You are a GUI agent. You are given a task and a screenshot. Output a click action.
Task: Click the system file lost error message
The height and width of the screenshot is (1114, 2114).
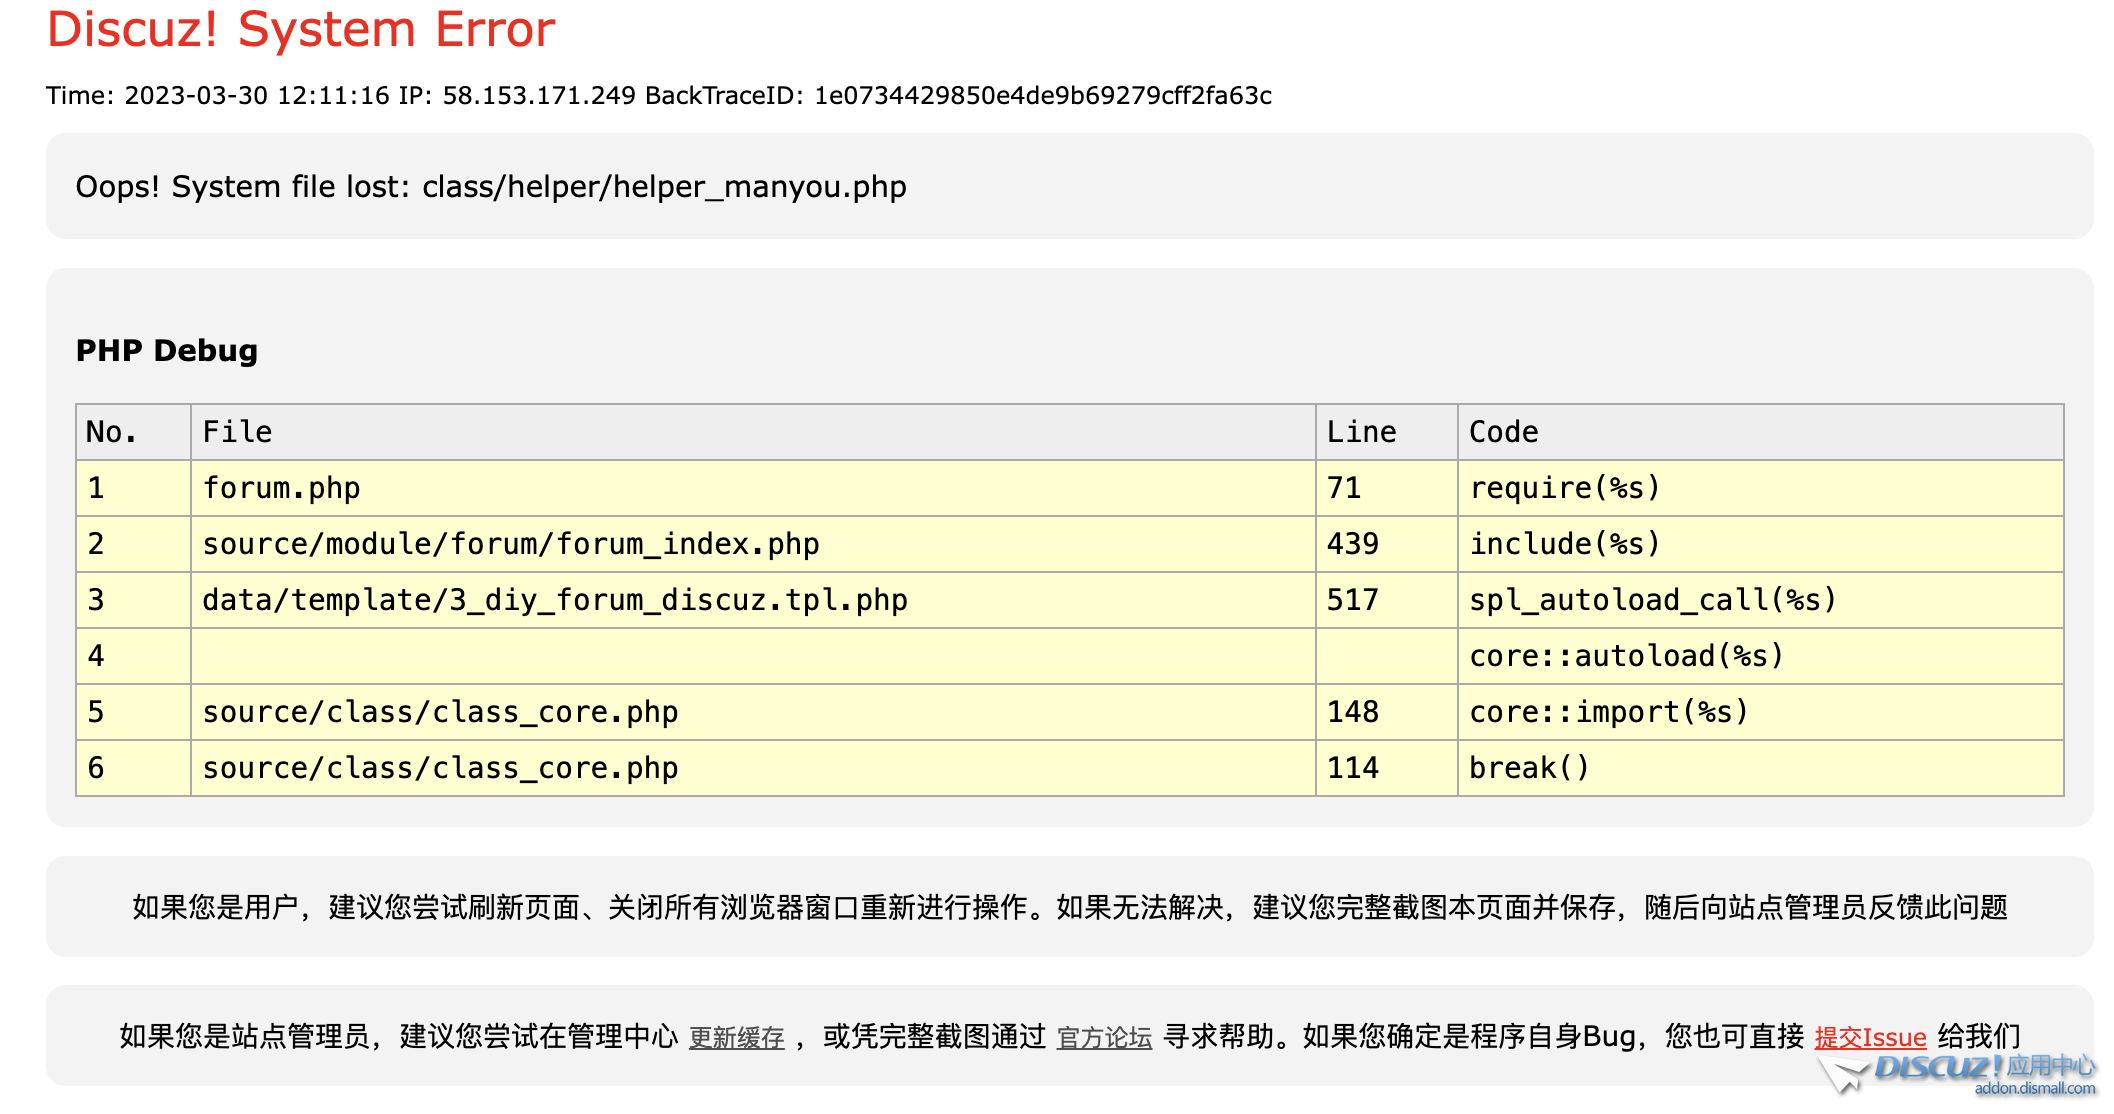coord(491,187)
